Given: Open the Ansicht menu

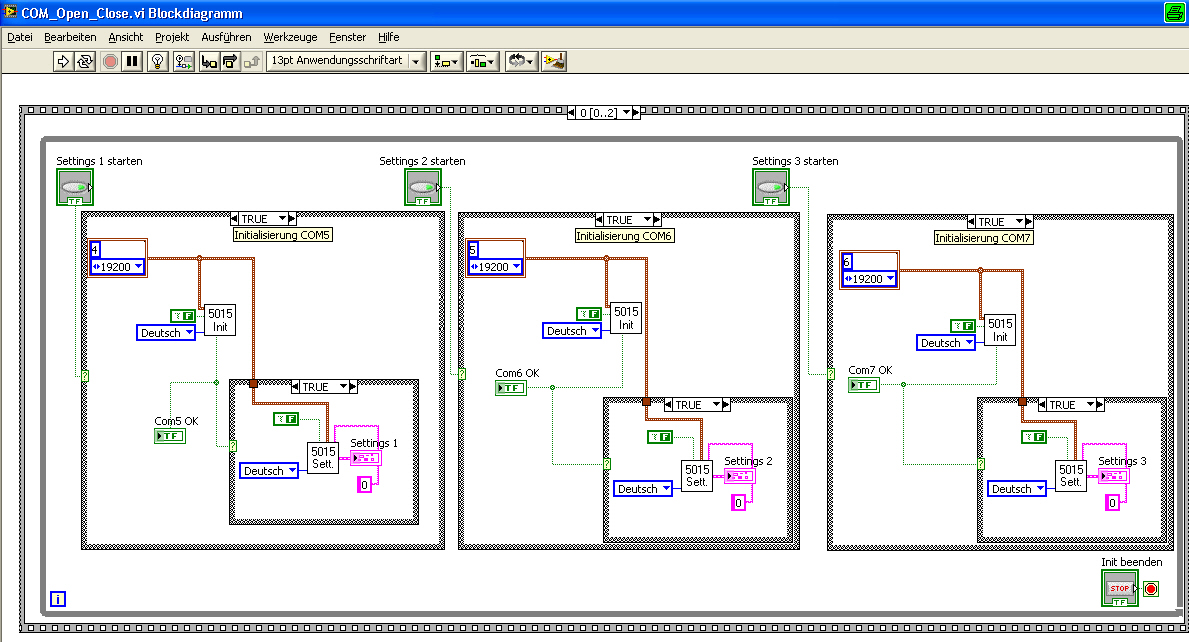Looking at the screenshot, I should (x=125, y=37).
